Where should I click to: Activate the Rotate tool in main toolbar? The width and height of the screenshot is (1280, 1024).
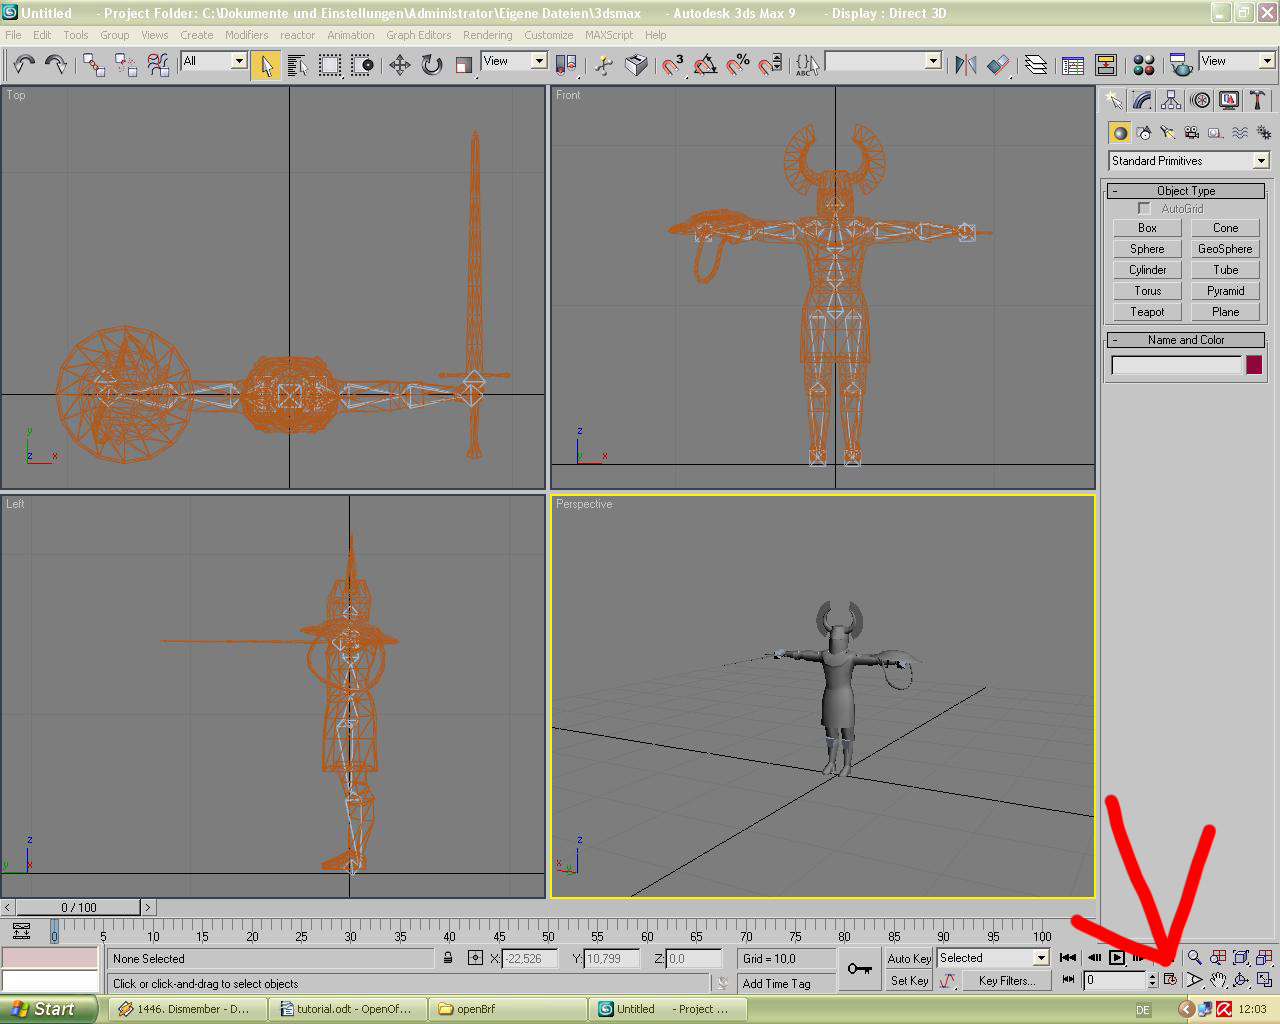[x=432, y=65]
